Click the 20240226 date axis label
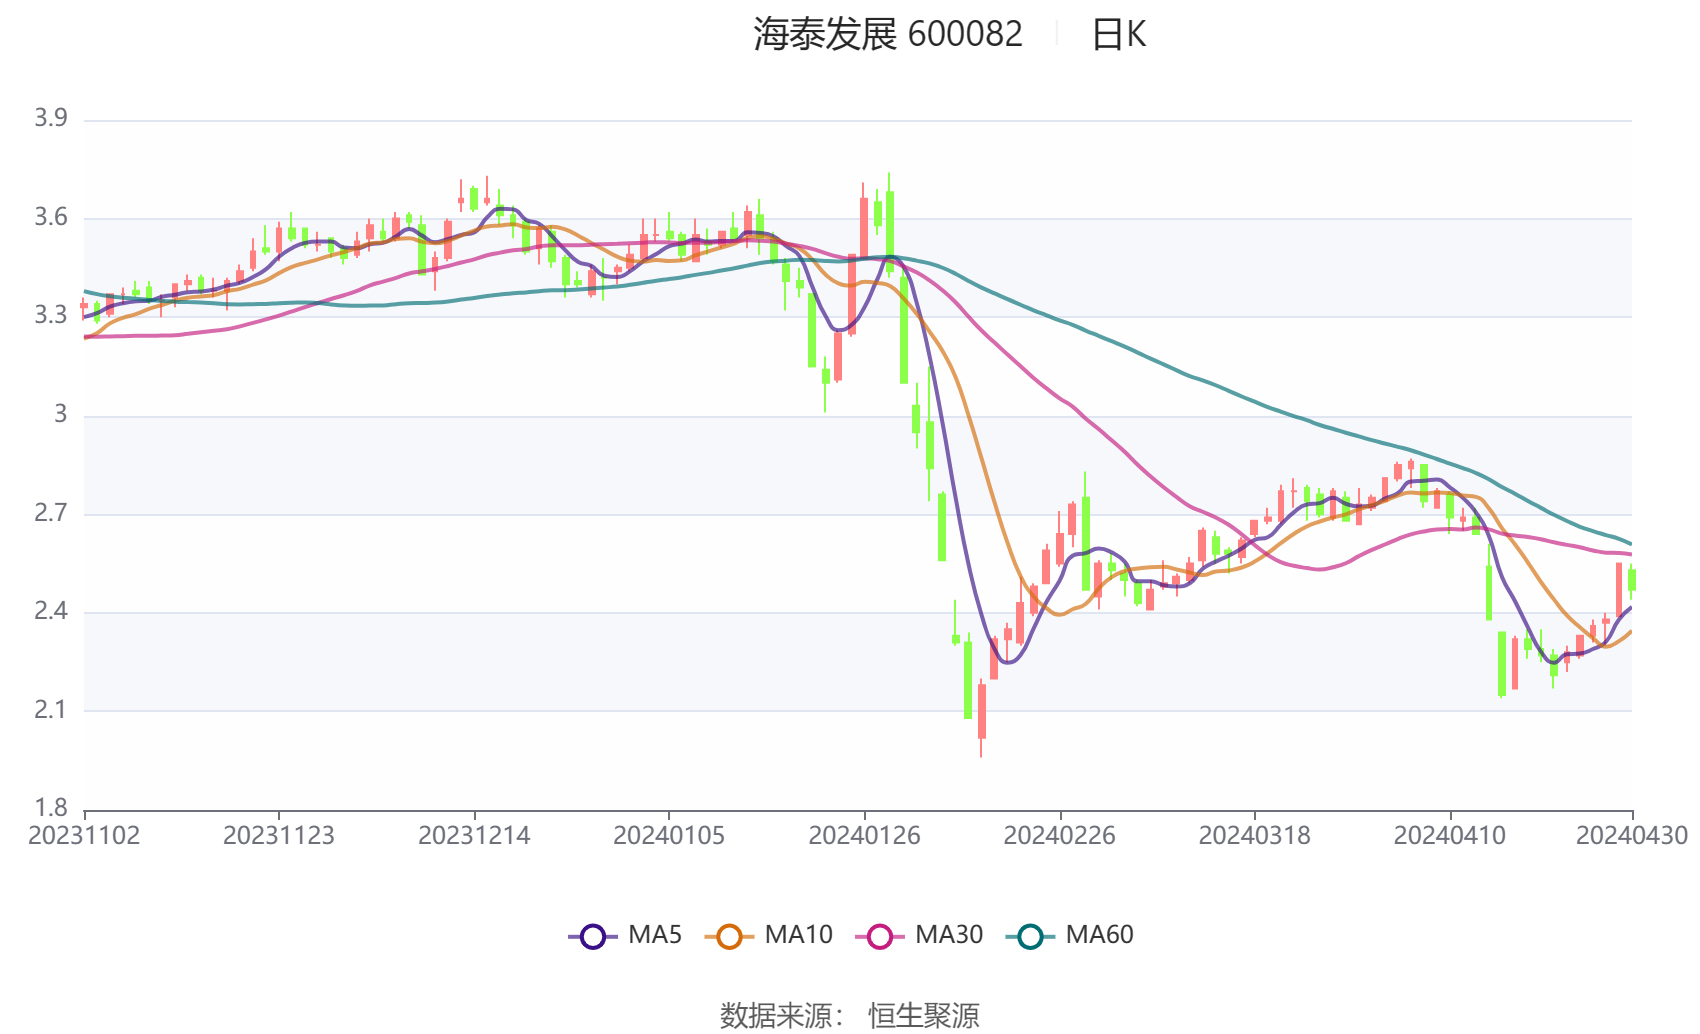The width and height of the screenshot is (1700, 1034). (x=1060, y=836)
